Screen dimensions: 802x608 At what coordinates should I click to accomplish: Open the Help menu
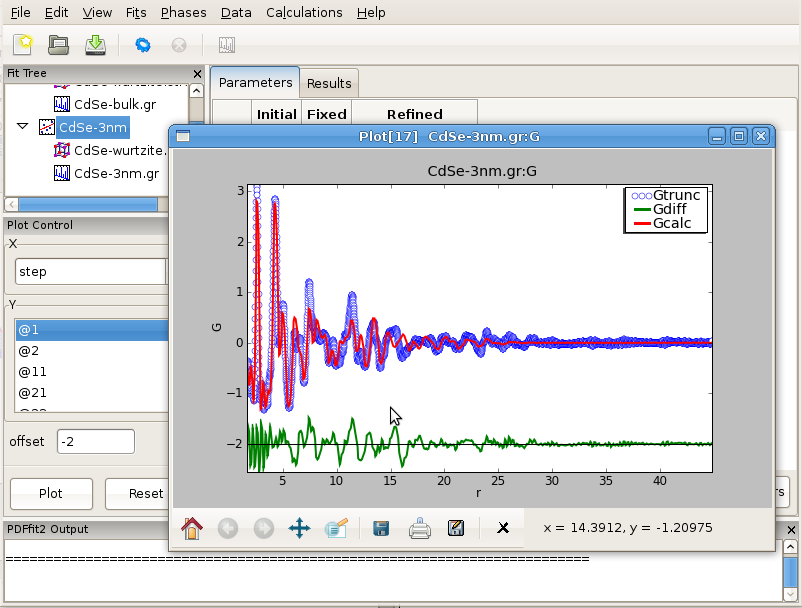[x=371, y=12]
